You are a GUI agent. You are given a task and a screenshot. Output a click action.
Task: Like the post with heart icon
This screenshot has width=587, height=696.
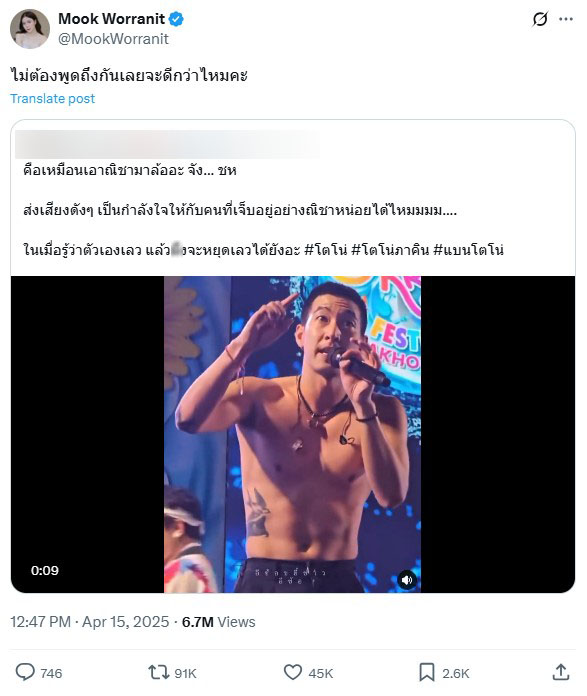point(293,672)
